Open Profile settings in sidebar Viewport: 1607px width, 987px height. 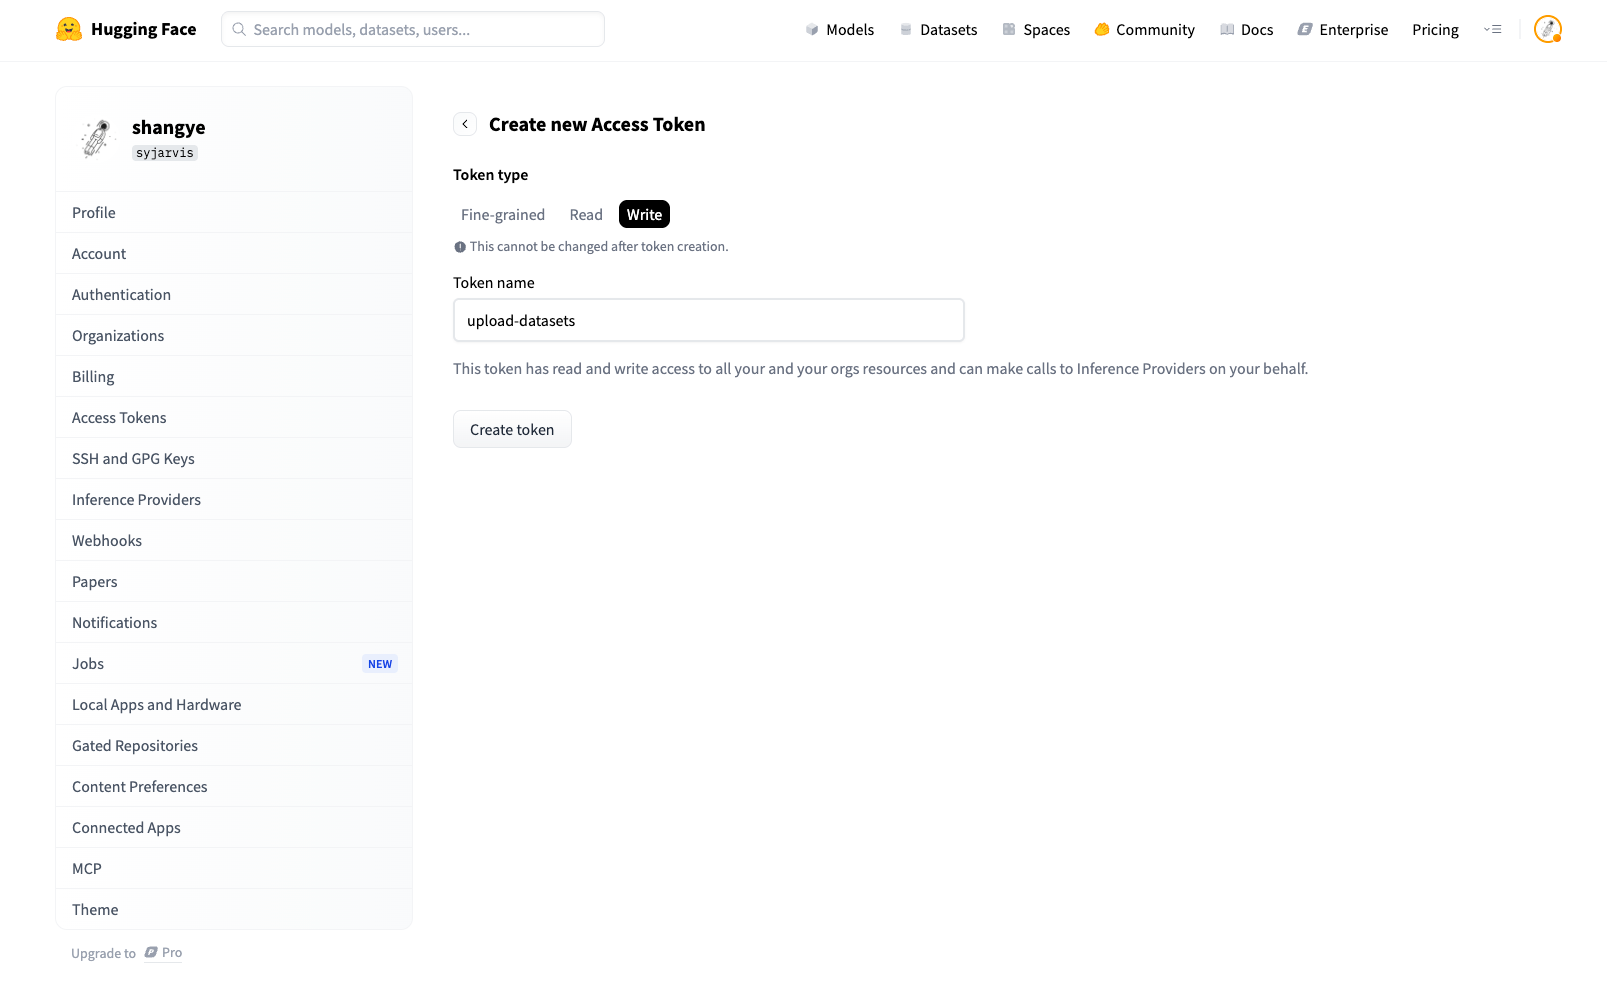[x=234, y=213]
